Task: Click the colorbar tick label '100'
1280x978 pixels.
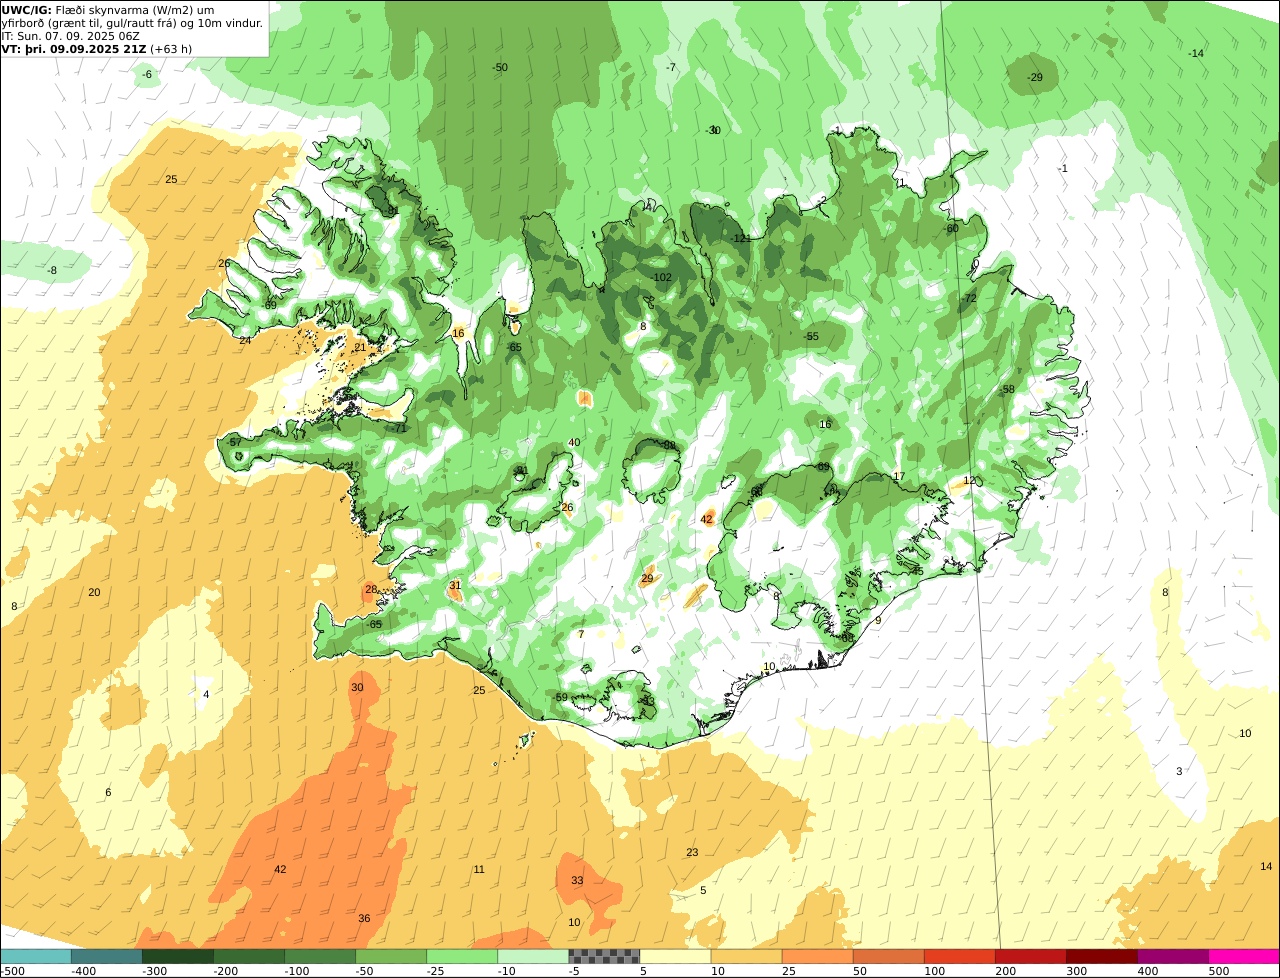Action: coord(934,971)
